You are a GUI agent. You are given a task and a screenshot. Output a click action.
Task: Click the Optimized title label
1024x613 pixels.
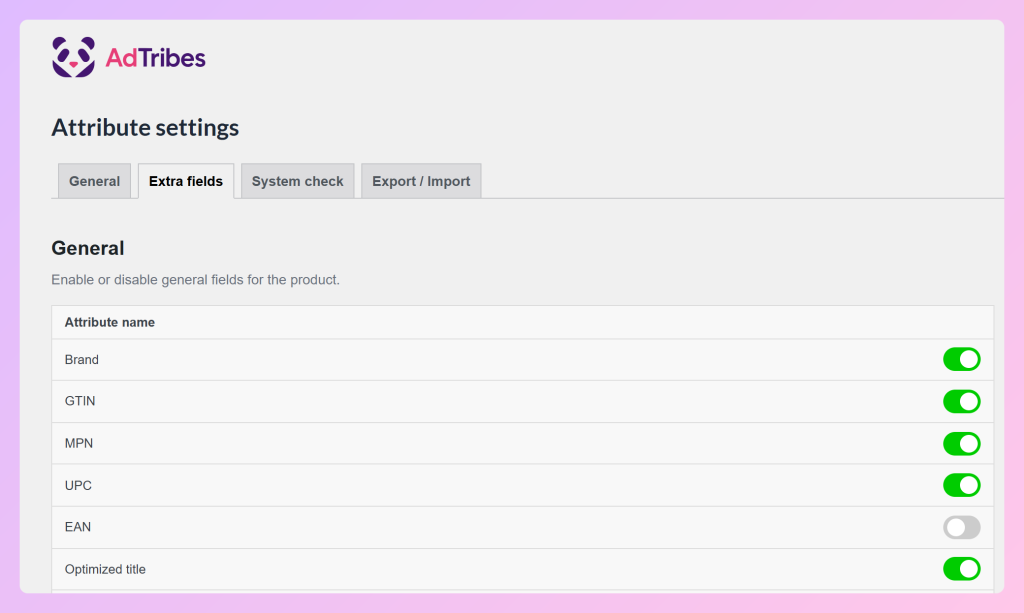pos(105,570)
